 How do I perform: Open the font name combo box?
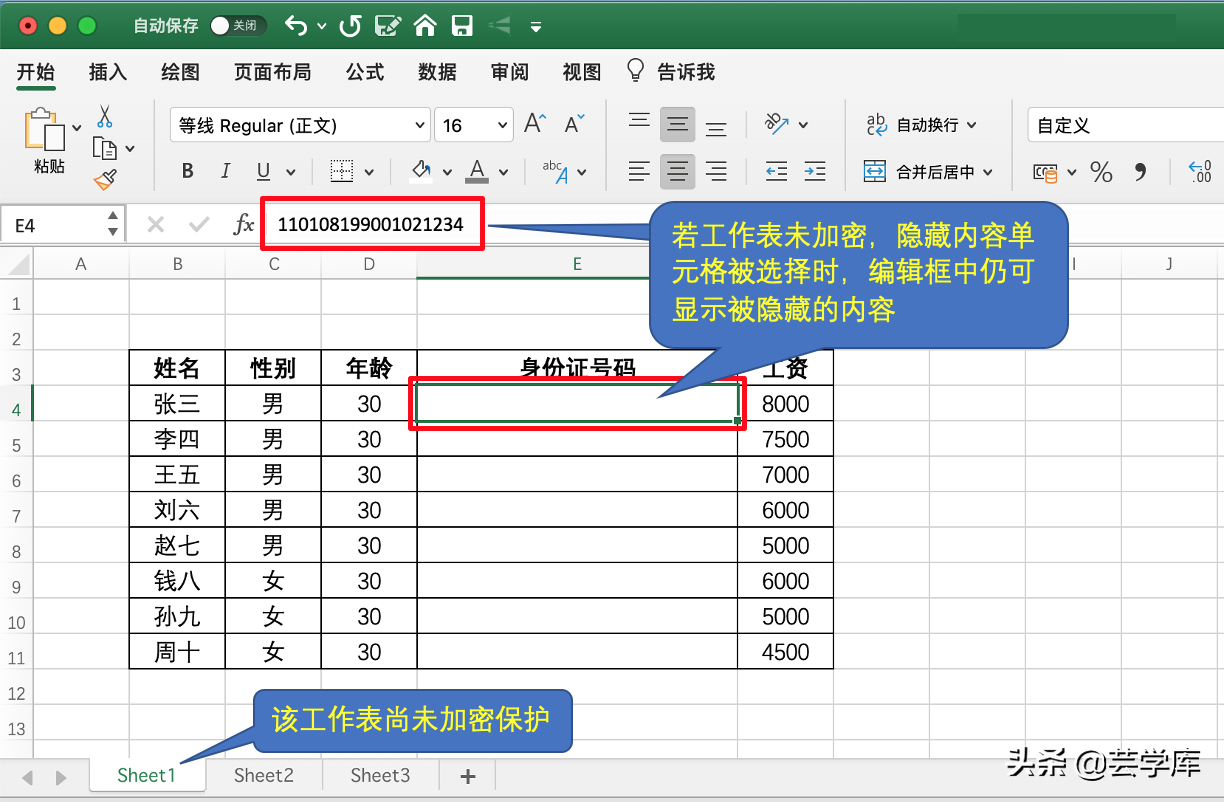(x=300, y=125)
